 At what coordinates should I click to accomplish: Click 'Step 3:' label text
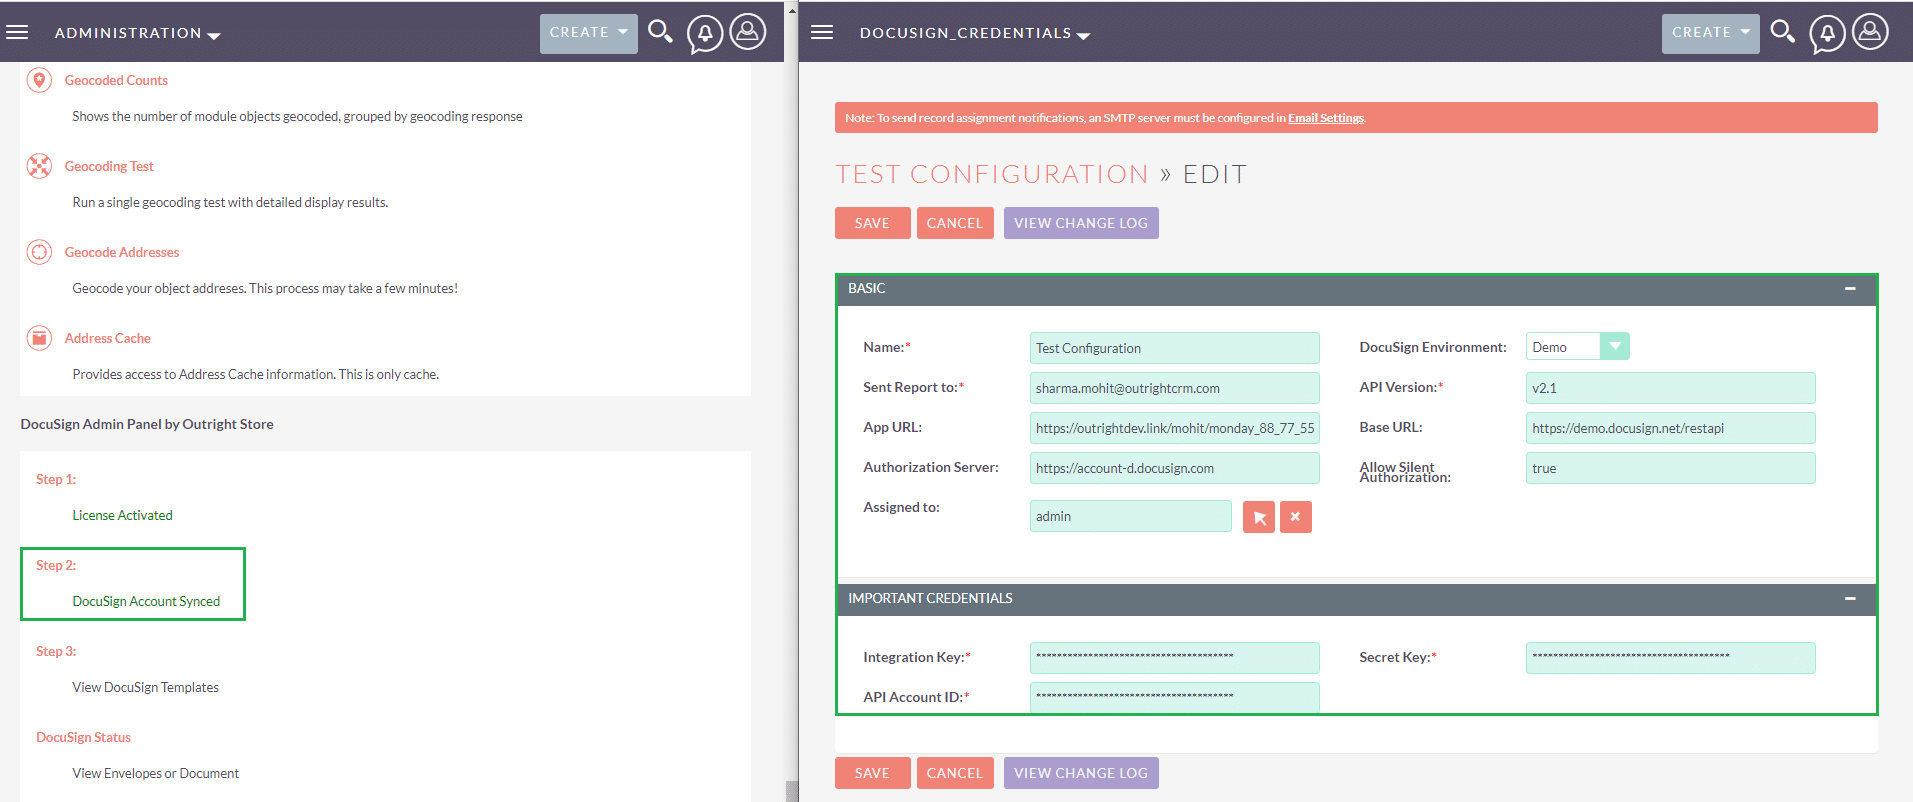56,651
